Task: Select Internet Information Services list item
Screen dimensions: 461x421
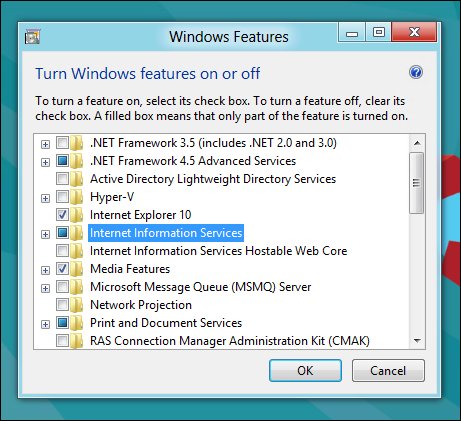Action: [x=166, y=233]
